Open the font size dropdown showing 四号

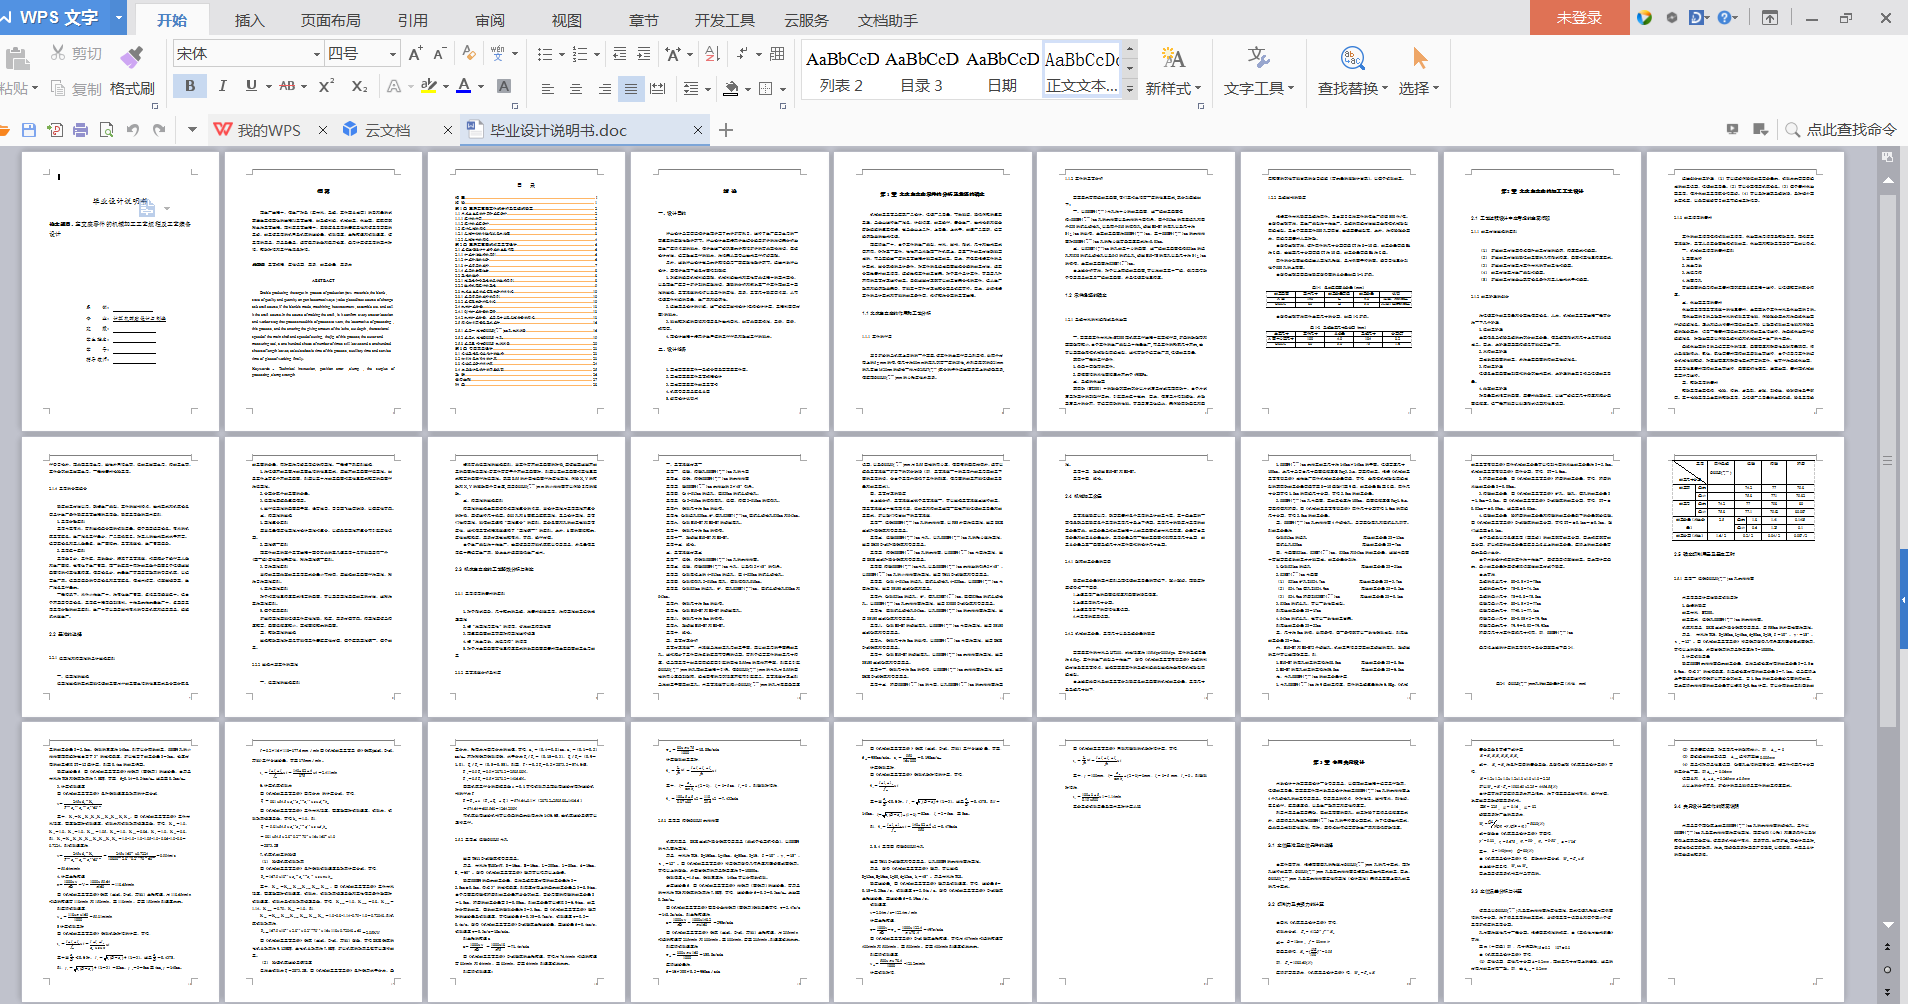(393, 54)
